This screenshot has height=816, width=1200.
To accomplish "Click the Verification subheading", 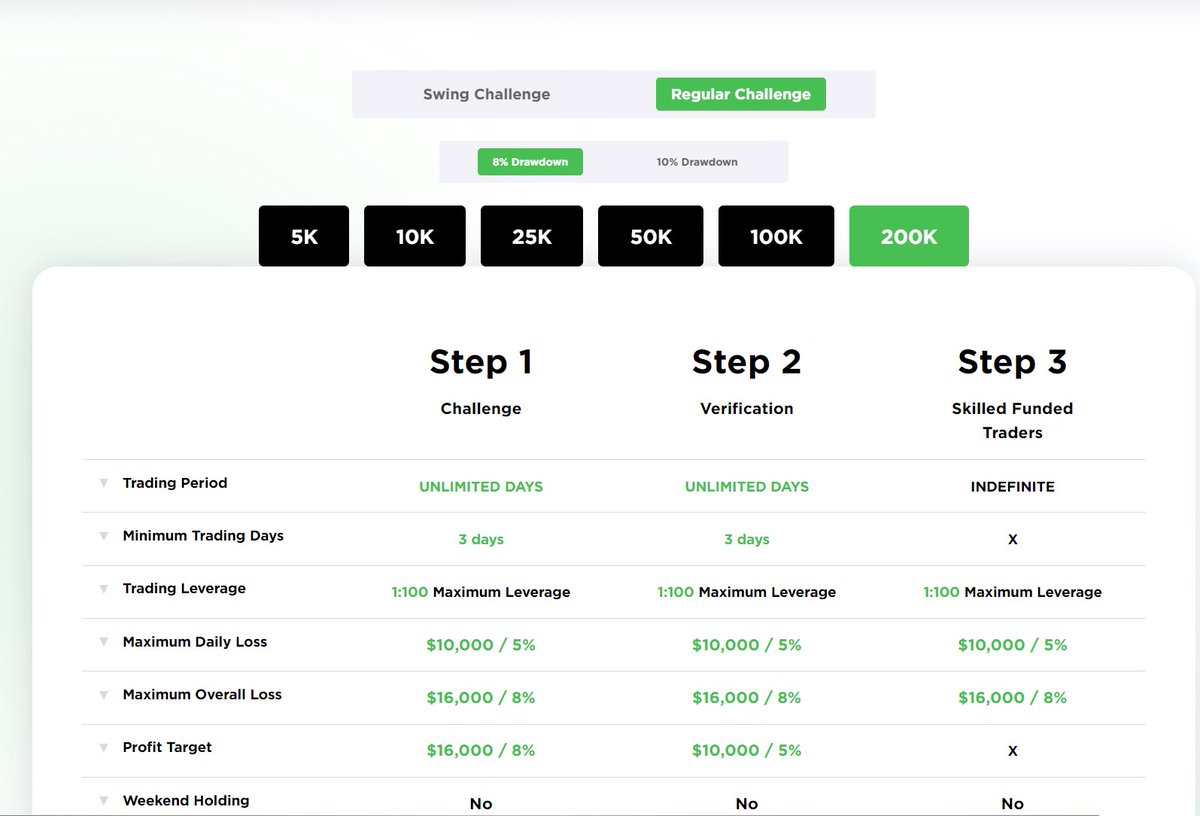I will tap(747, 409).
